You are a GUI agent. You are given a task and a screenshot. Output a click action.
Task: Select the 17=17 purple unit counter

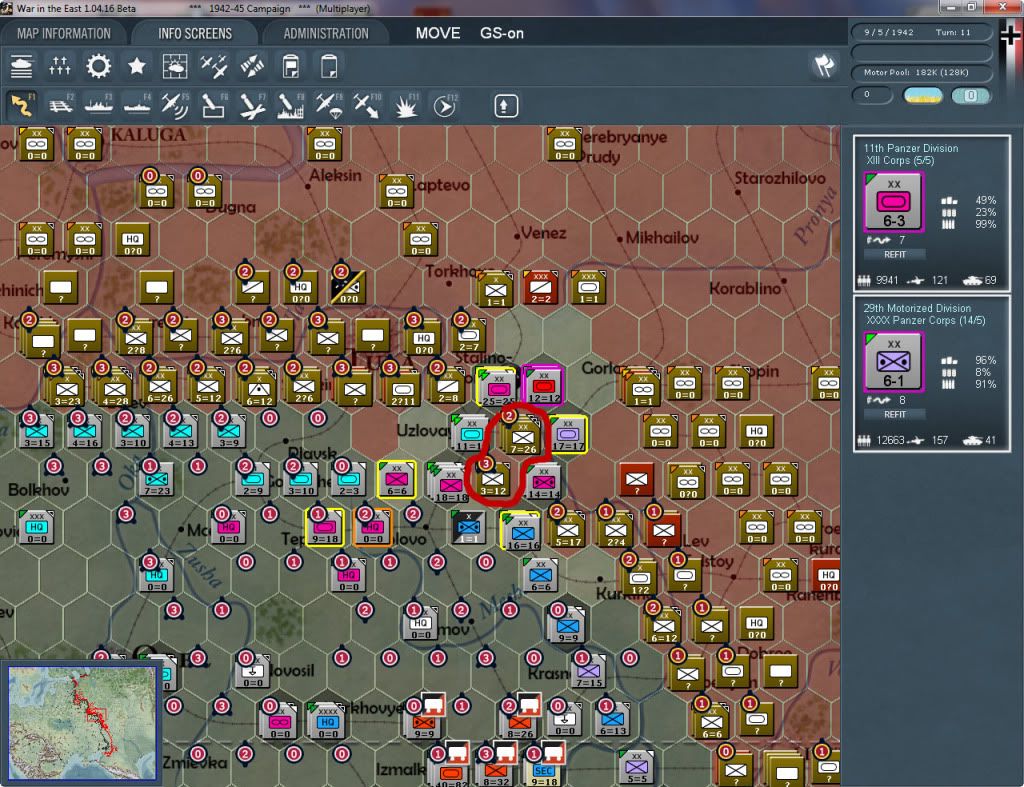568,433
